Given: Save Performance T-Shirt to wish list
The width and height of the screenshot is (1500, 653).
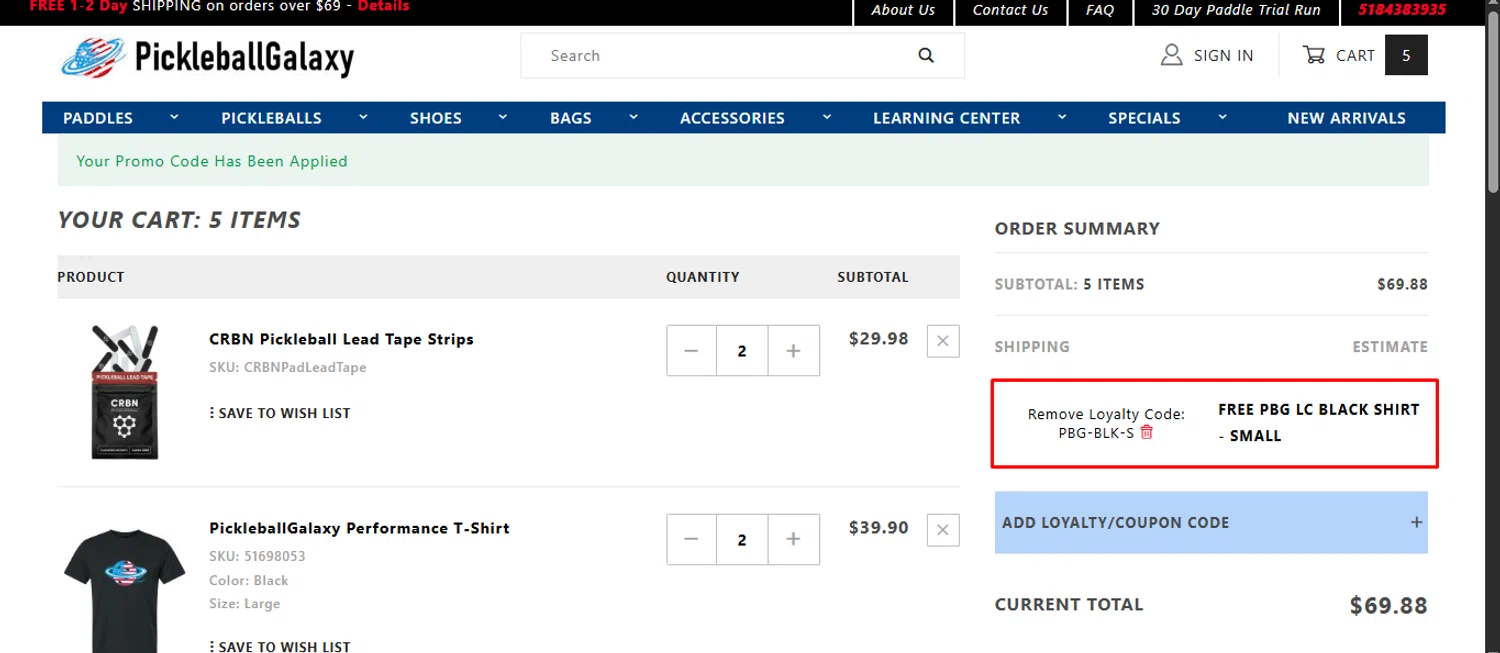Looking at the screenshot, I should click(x=280, y=646).
